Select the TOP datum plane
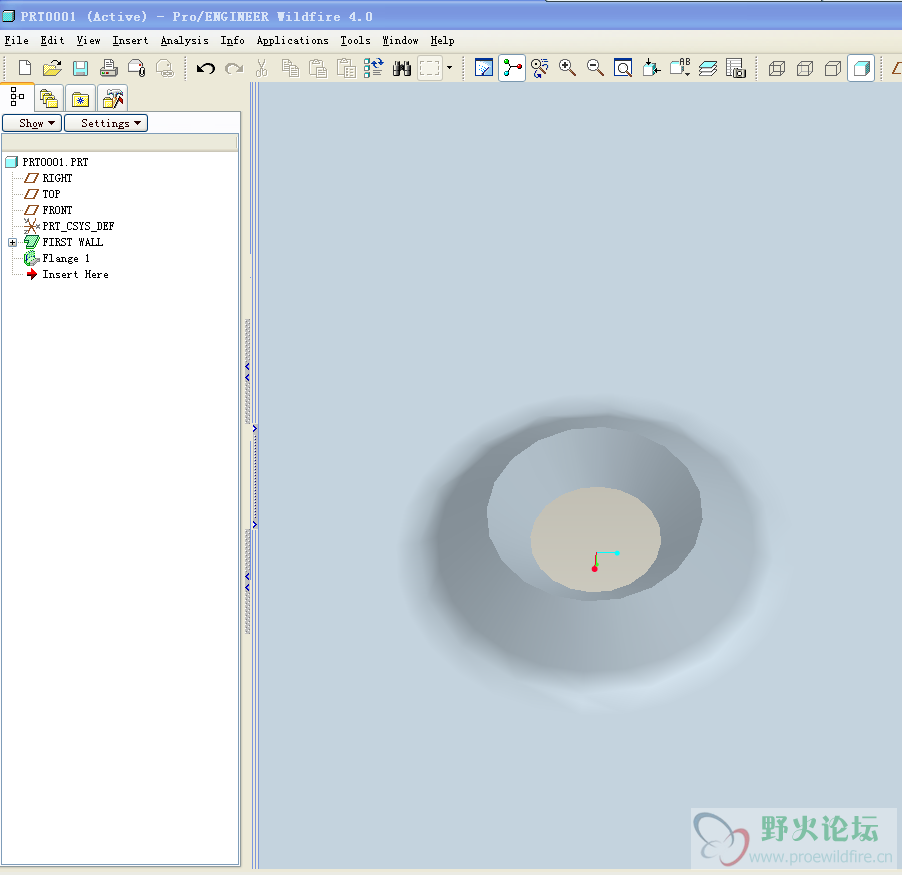The height and width of the screenshot is (875, 902). [51, 194]
